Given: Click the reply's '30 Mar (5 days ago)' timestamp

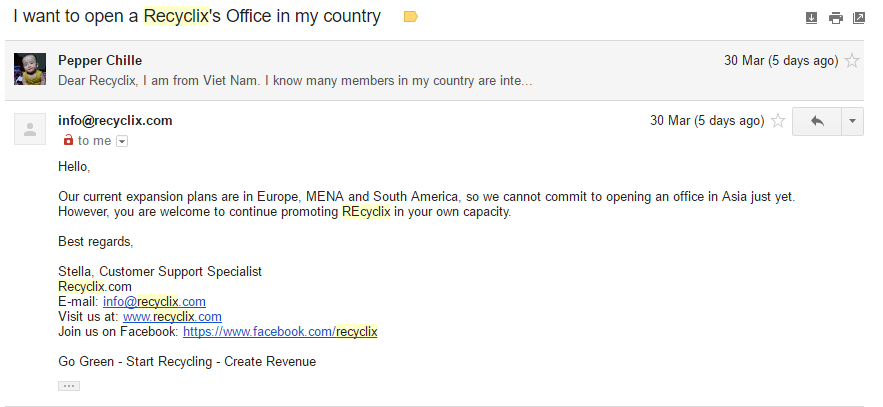Looking at the screenshot, I should point(706,121).
